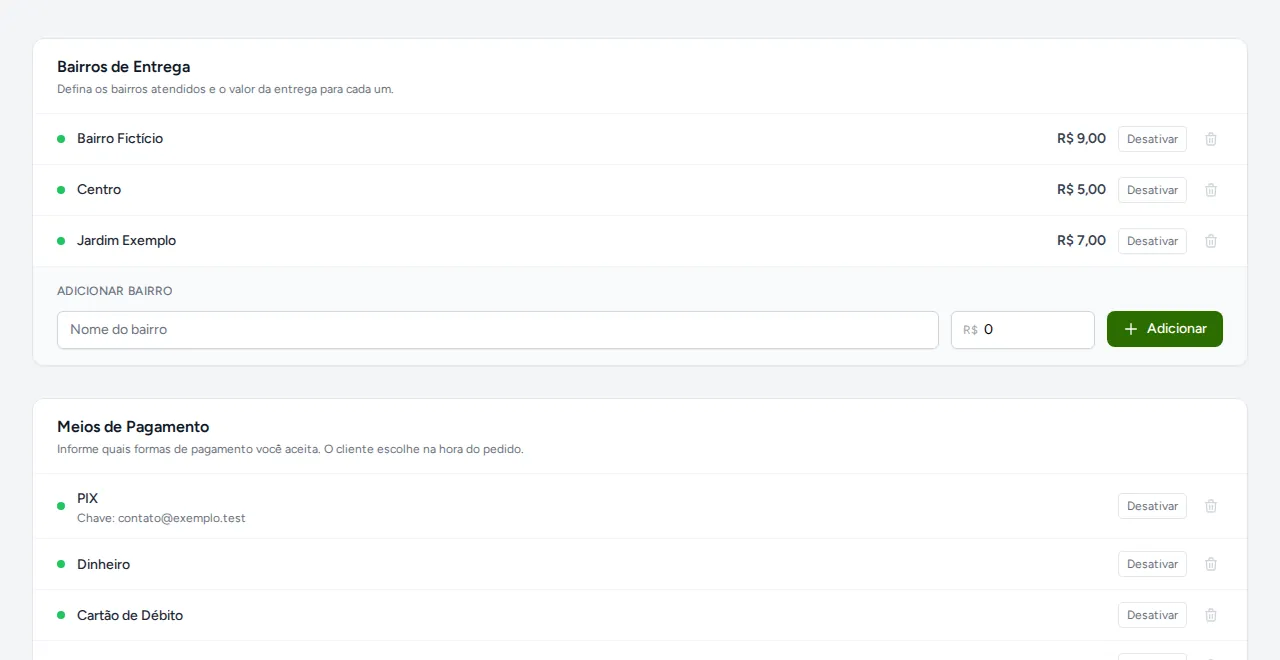
Task: Click the Chave: contato@exemplo.test text
Action: [x=161, y=518]
